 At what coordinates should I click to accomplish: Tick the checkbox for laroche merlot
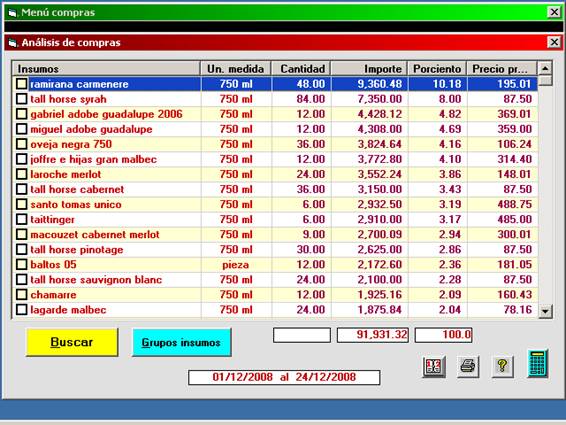22,174
